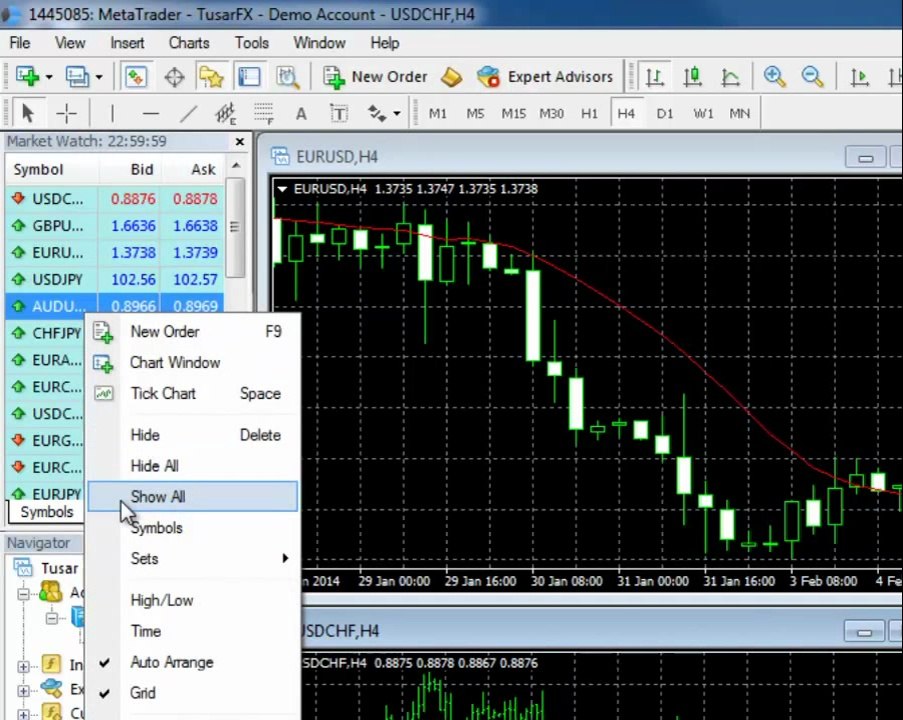Switch to the M15 timeframe
903x720 pixels.
point(513,113)
